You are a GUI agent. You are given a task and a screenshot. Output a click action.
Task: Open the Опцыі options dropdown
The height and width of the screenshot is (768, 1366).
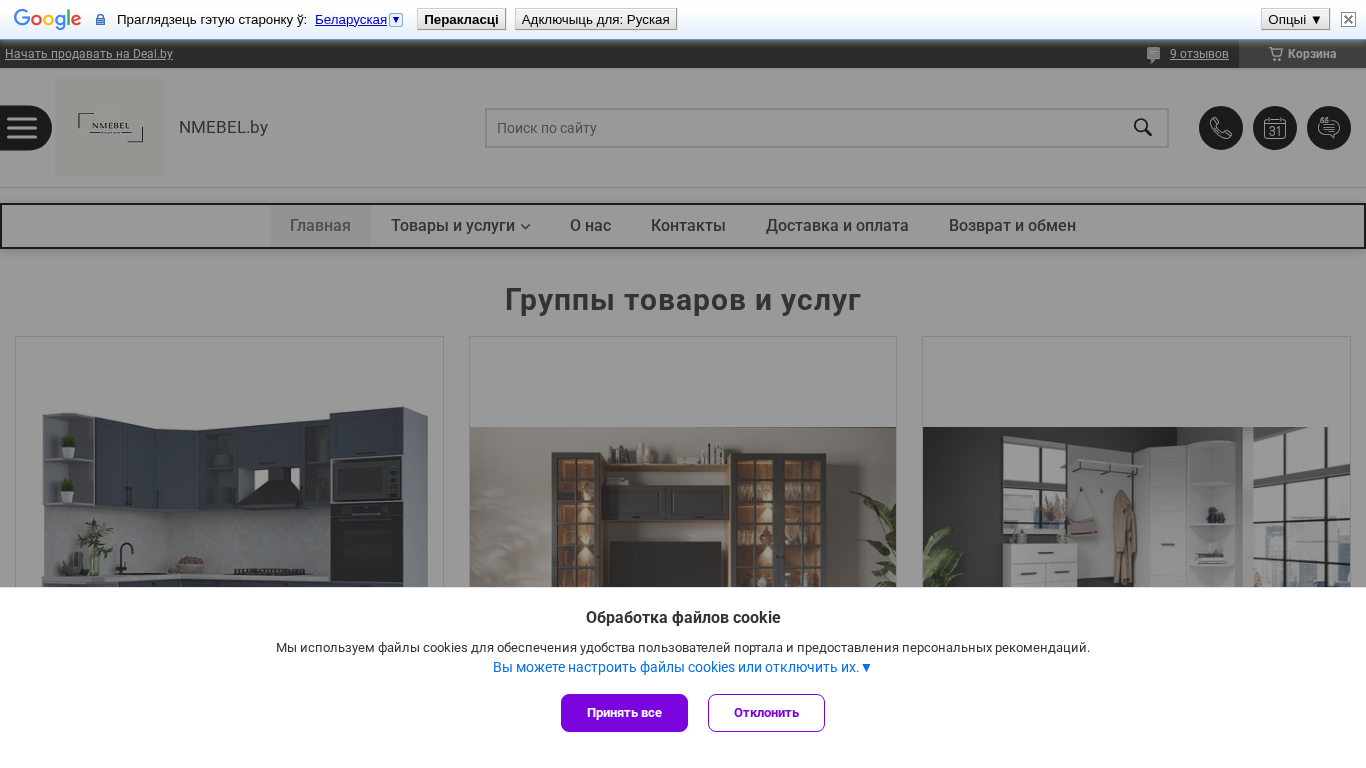point(1295,19)
